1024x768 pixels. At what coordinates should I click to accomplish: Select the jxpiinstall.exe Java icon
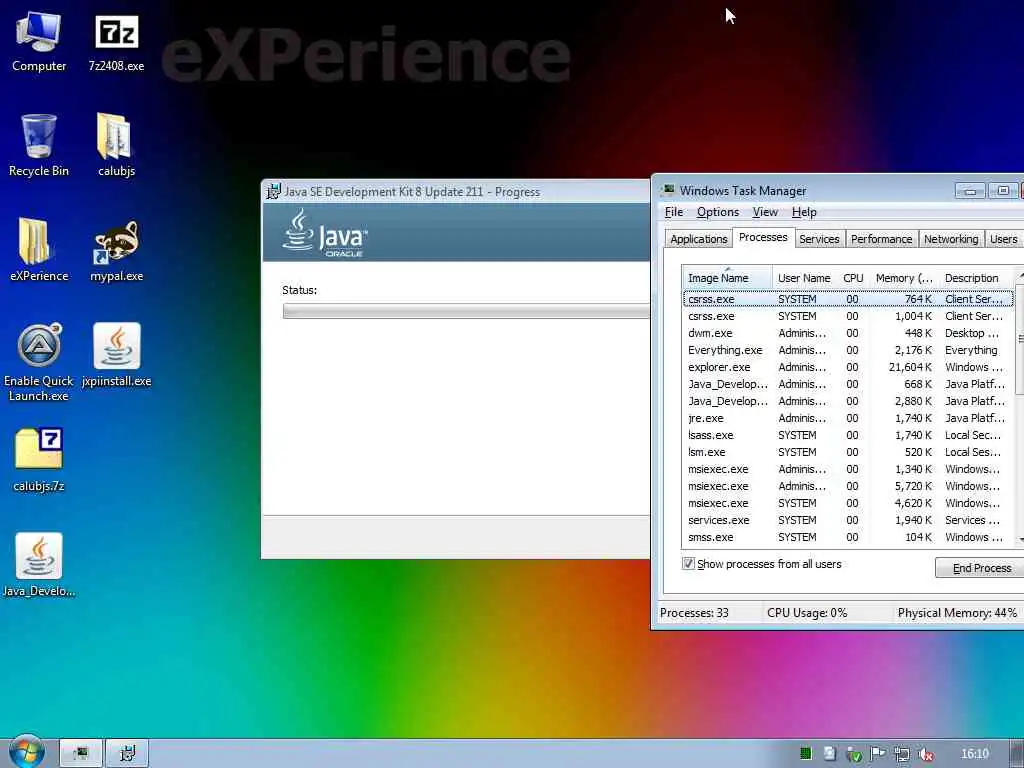click(116, 356)
